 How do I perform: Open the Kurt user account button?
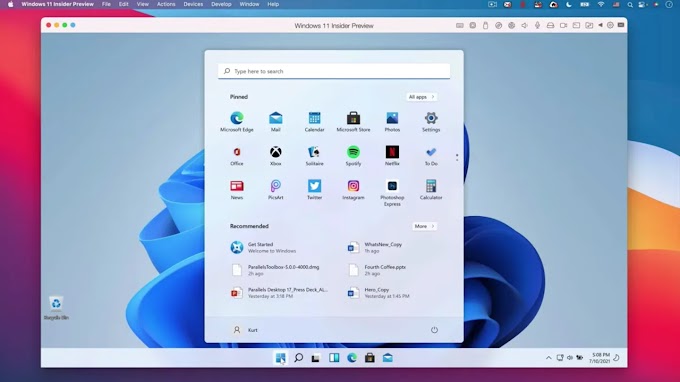245,330
